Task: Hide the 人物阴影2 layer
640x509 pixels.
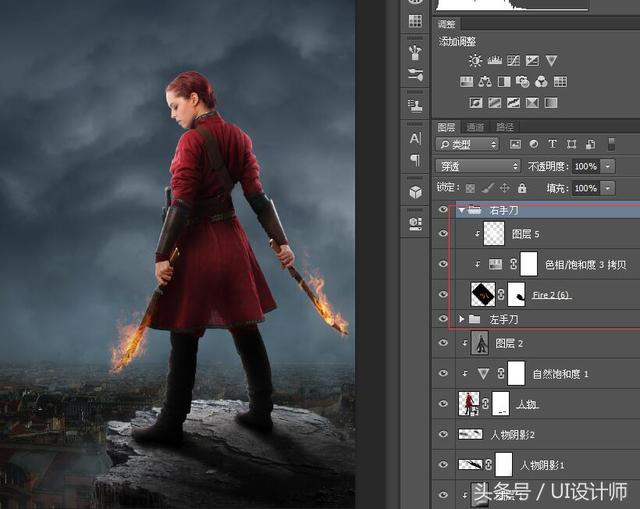Action: [x=443, y=434]
